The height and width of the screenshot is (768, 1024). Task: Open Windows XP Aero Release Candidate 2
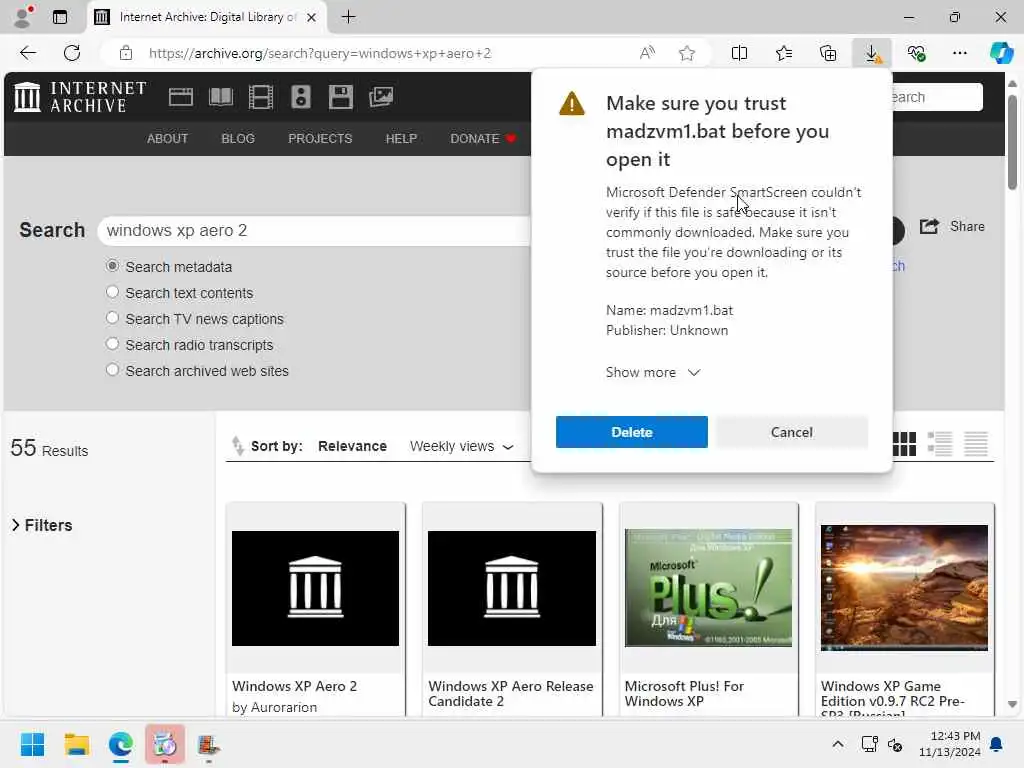(x=511, y=694)
